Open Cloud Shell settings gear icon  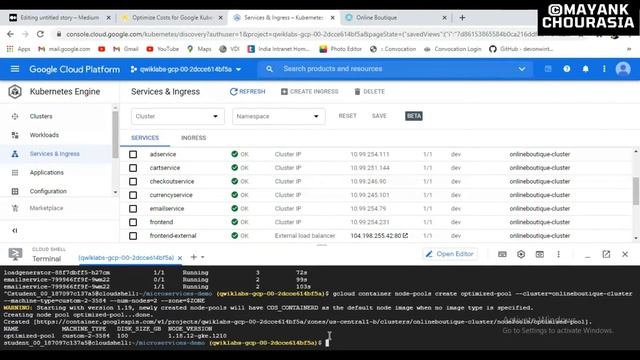(521, 254)
